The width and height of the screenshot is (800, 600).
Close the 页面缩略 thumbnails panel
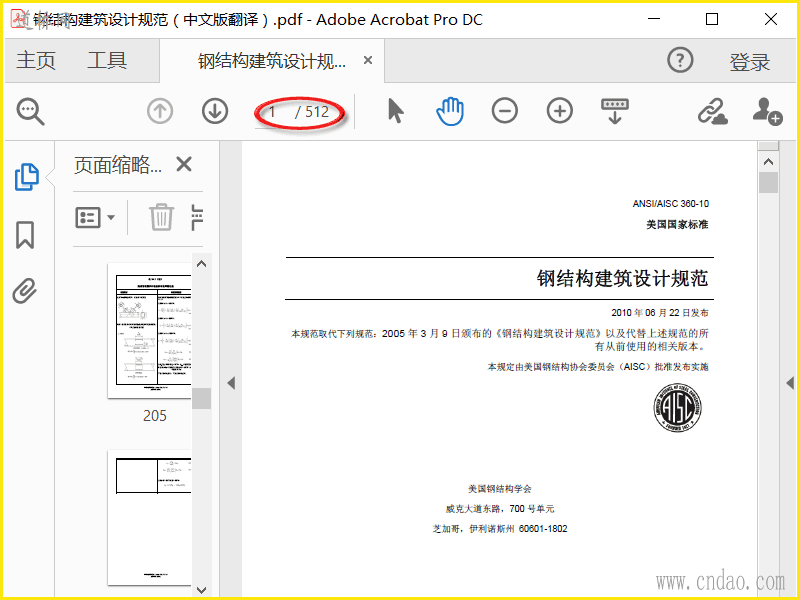[x=184, y=164]
